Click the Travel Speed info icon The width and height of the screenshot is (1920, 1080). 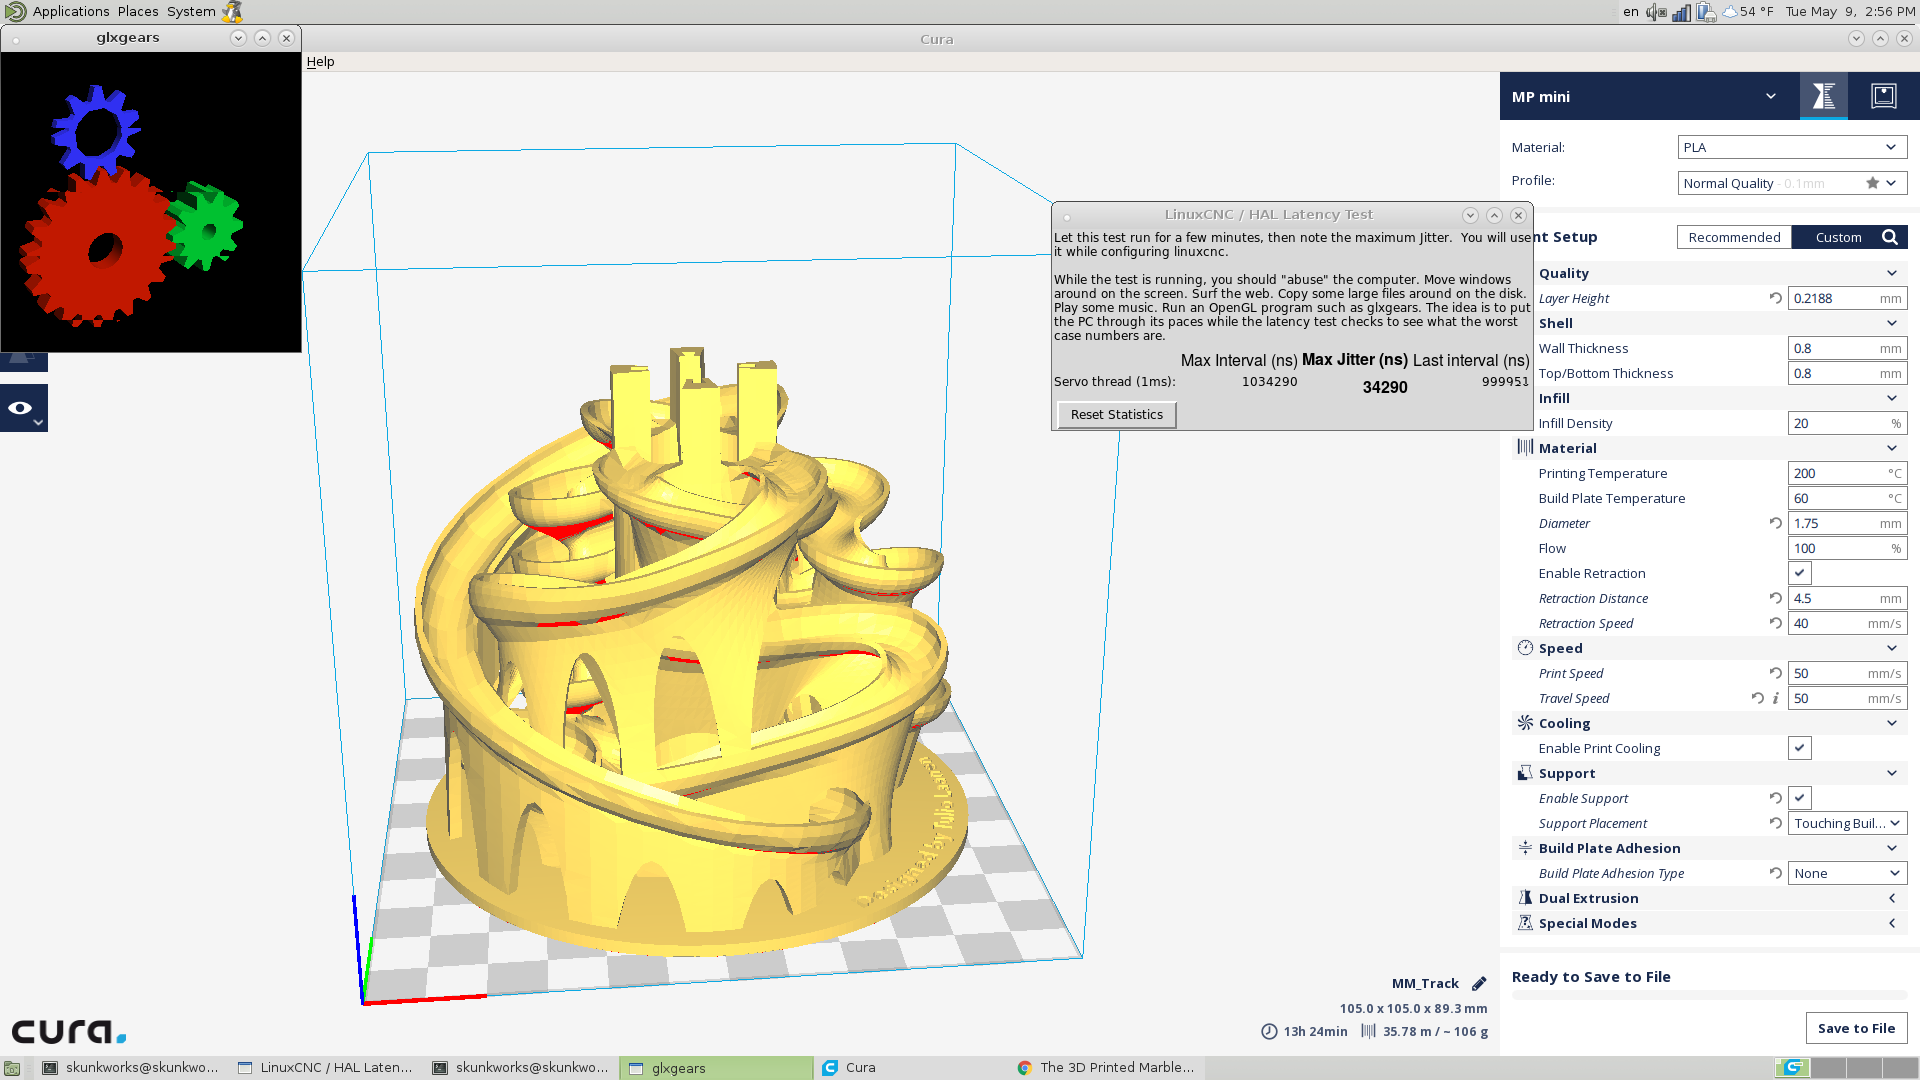click(1776, 698)
